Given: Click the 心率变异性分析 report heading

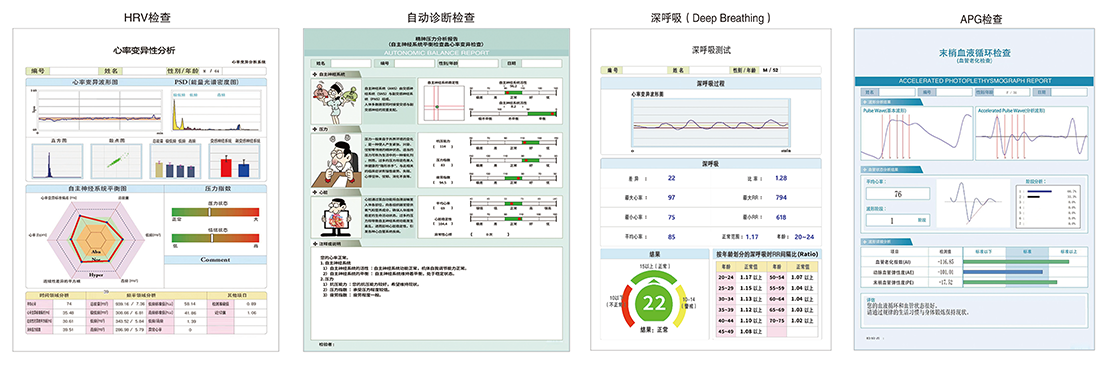Looking at the screenshot, I should click(145, 50).
